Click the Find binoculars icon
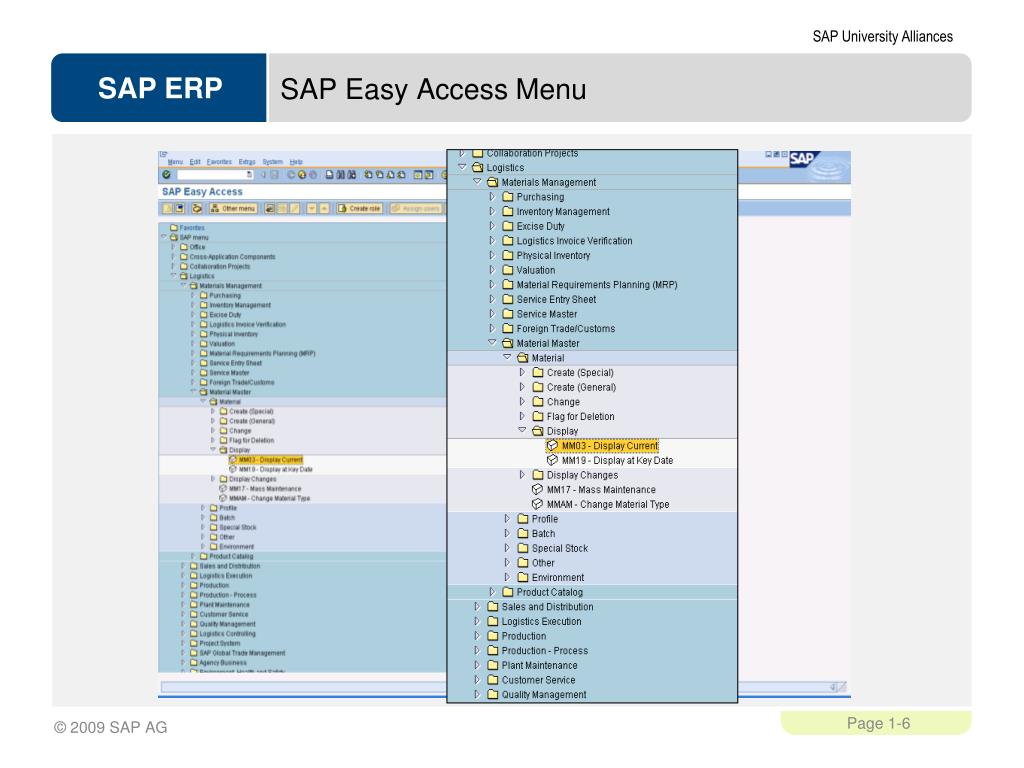The width and height of the screenshot is (1024, 768). (340, 174)
